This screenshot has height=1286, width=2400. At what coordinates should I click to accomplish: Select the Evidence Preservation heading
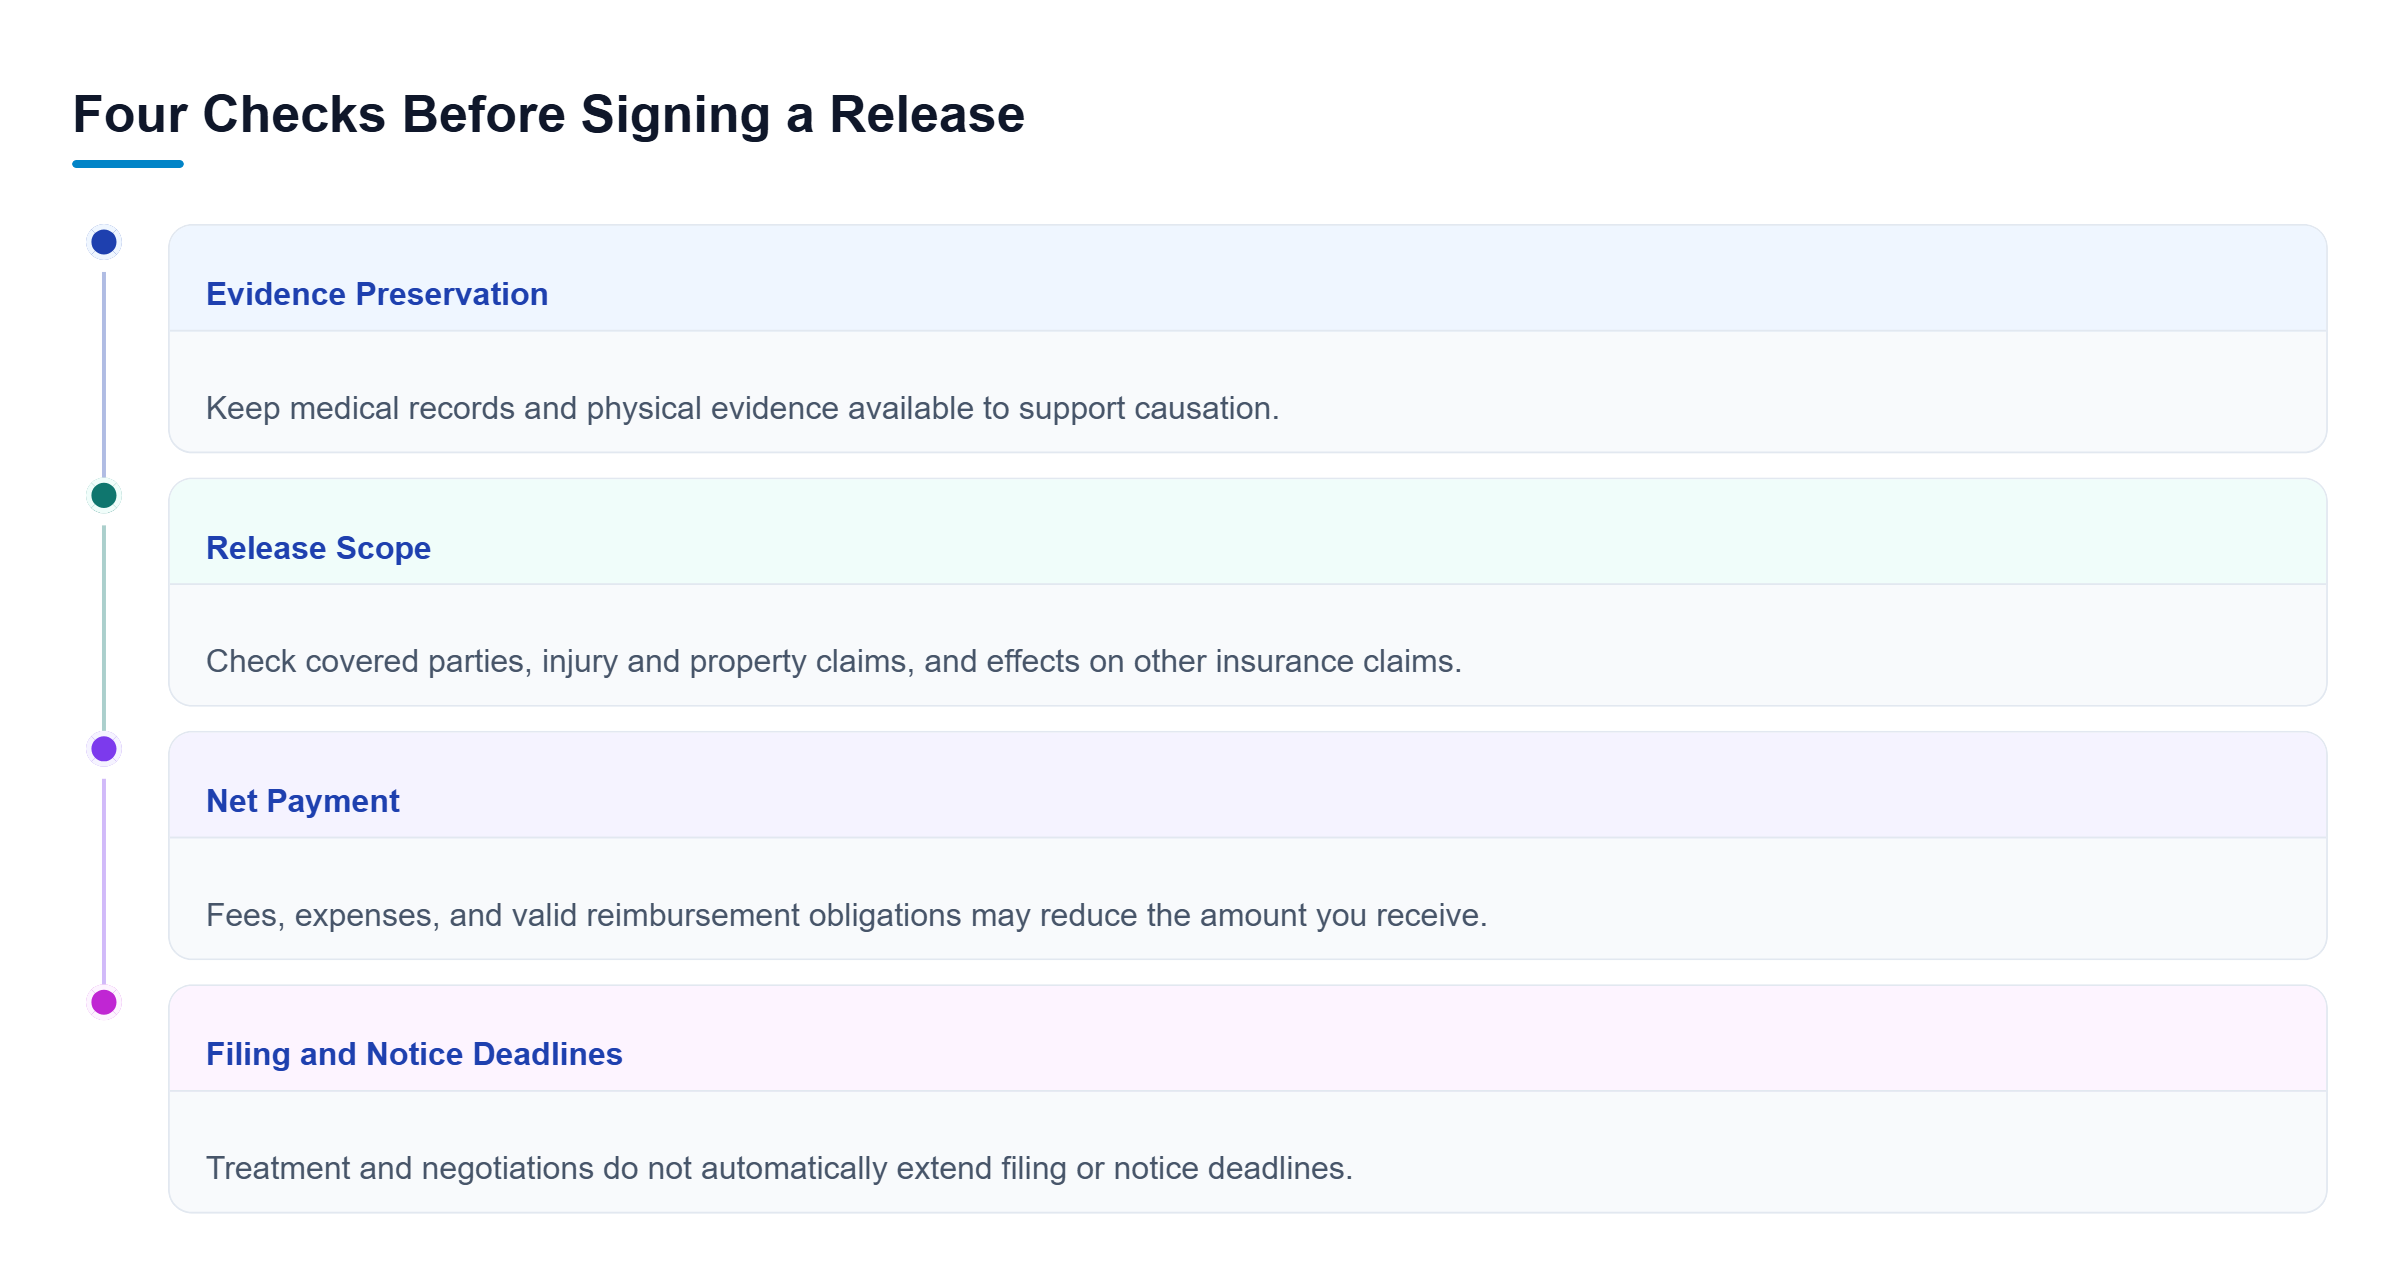[x=377, y=294]
